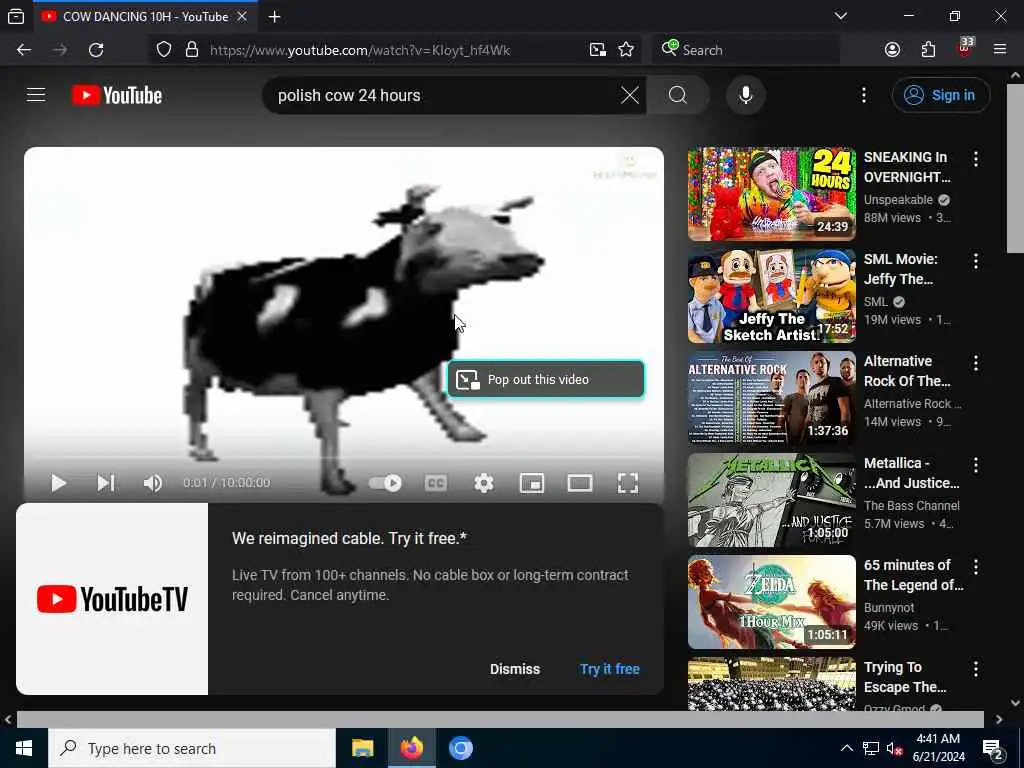Open Metallica And Justice thumbnail
This screenshot has height=768, width=1024.
[772, 500]
